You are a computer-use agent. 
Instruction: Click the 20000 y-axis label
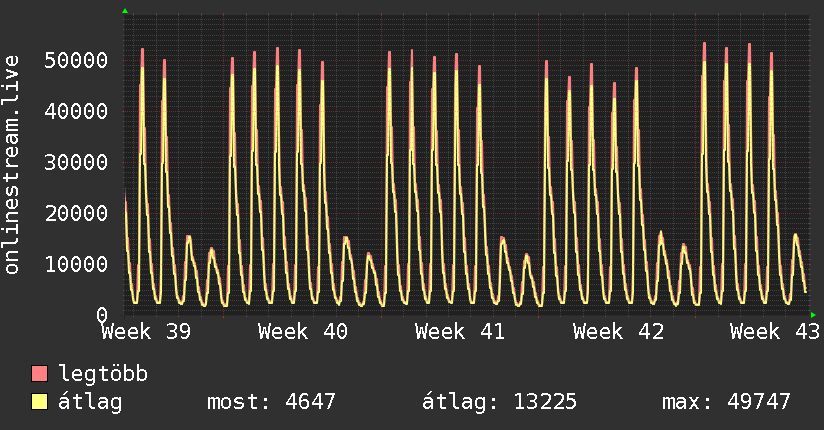[76, 213]
